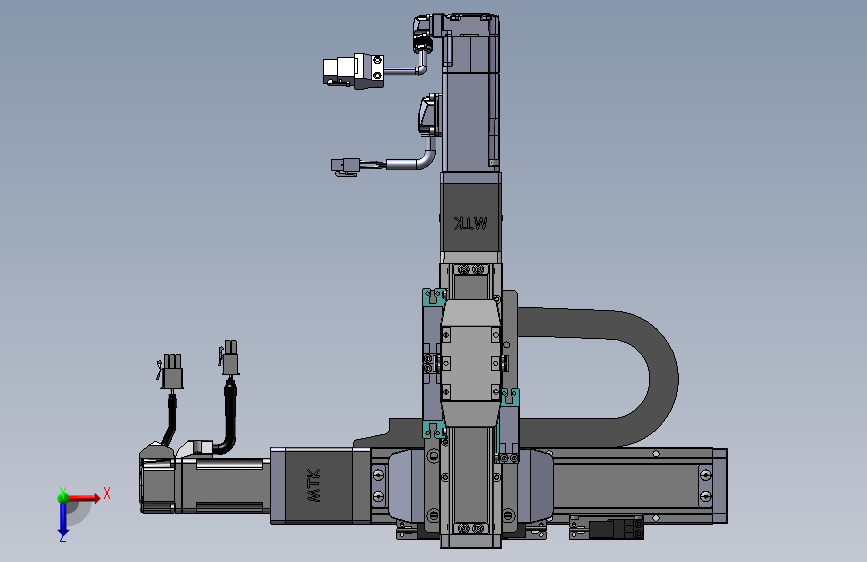Image resolution: width=867 pixels, height=562 pixels.
Task: Select the black sensor under the horizontal rail
Action: (x=615, y=529)
